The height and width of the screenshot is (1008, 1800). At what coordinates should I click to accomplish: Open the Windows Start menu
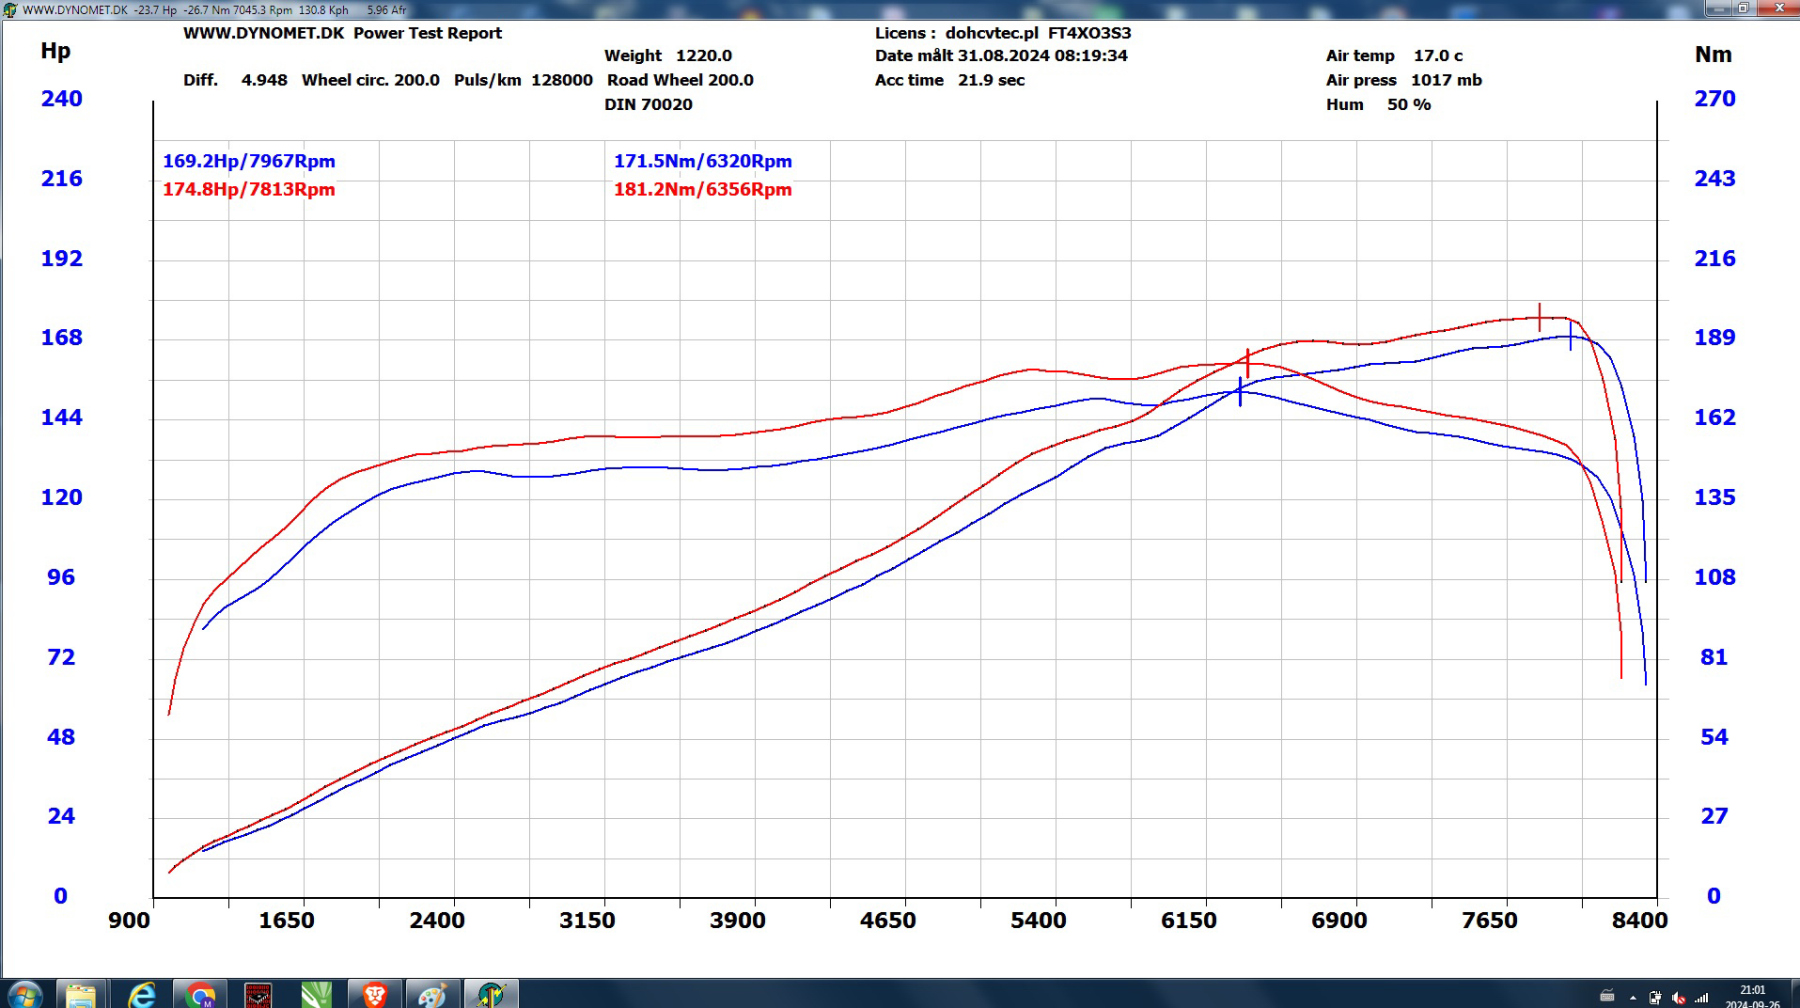point(24,995)
